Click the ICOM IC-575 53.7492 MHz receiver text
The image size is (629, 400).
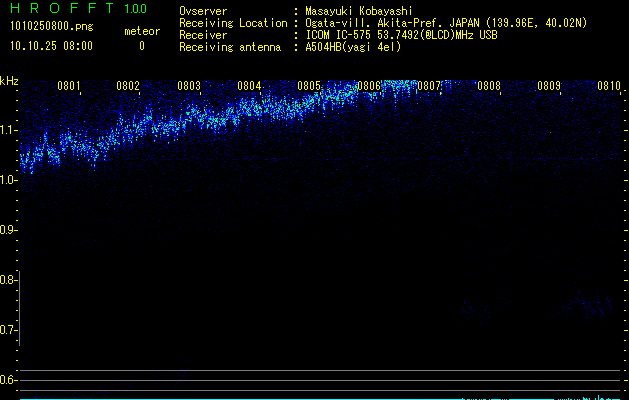[401, 35]
